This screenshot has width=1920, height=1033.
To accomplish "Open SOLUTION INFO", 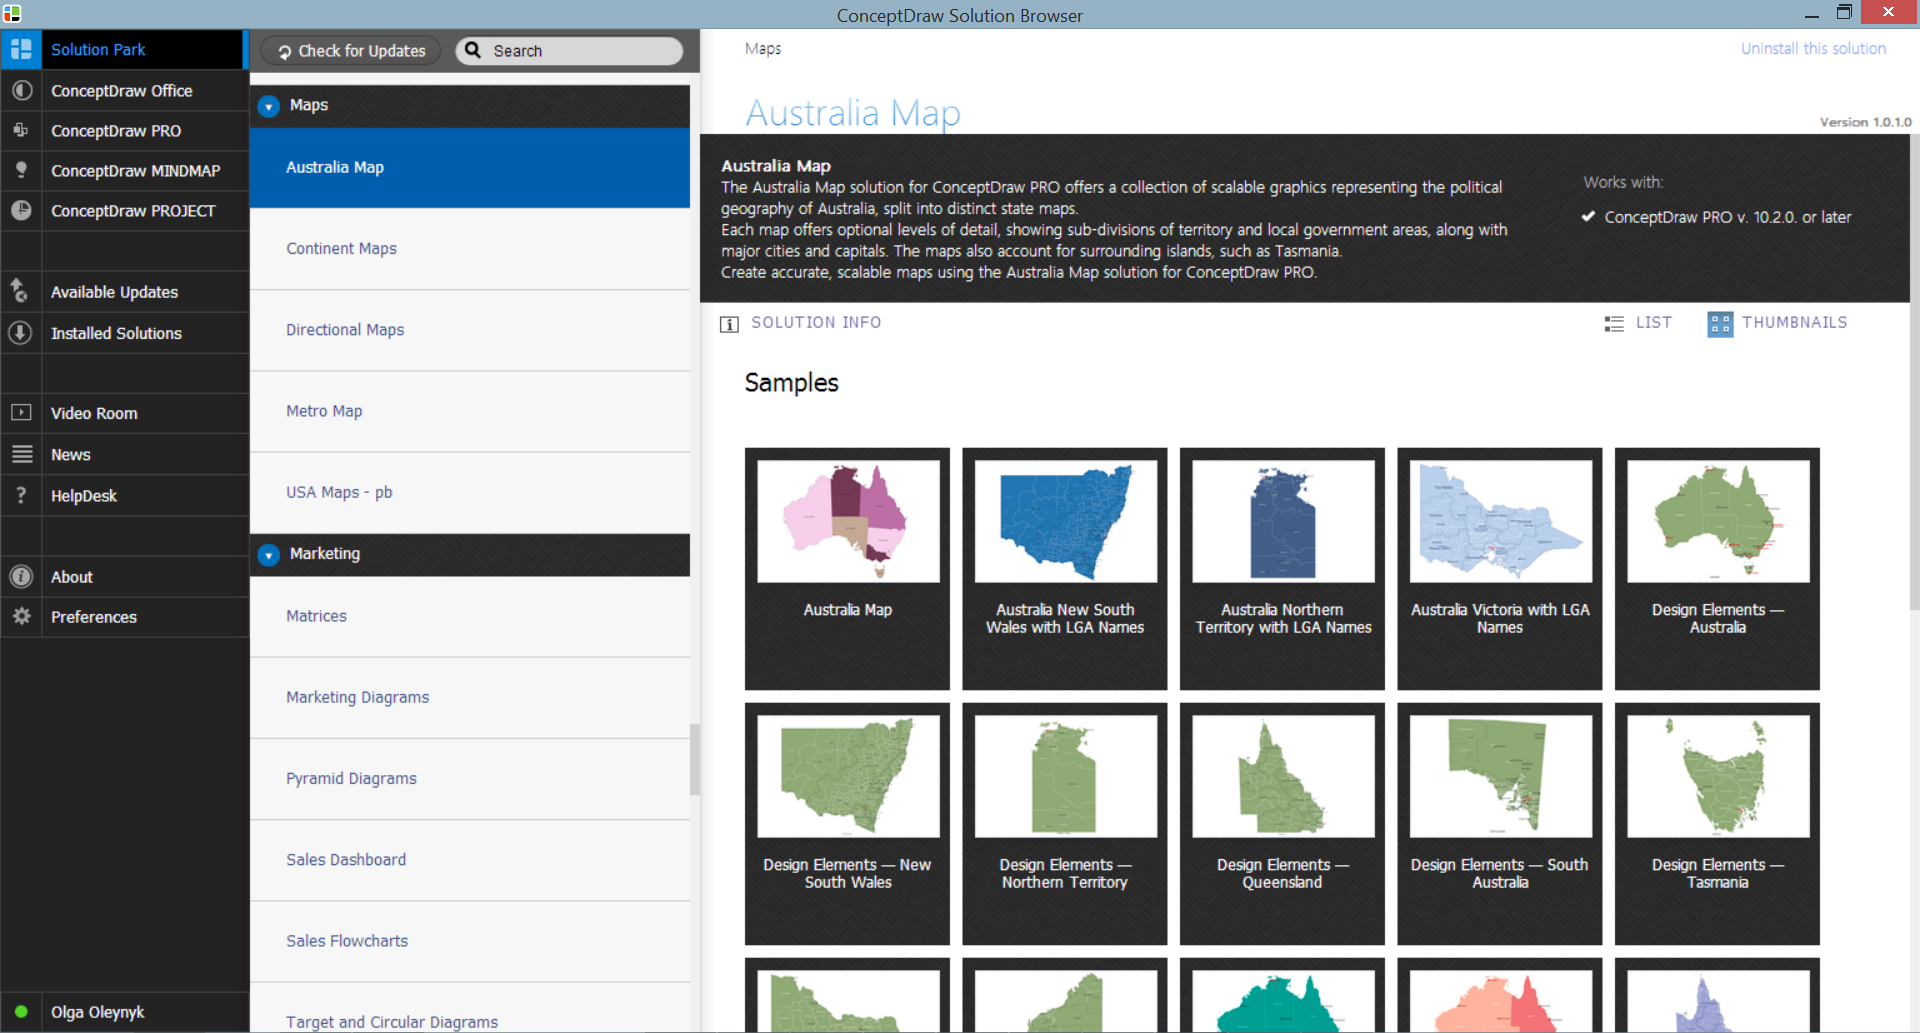I will click(x=801, y=323).
